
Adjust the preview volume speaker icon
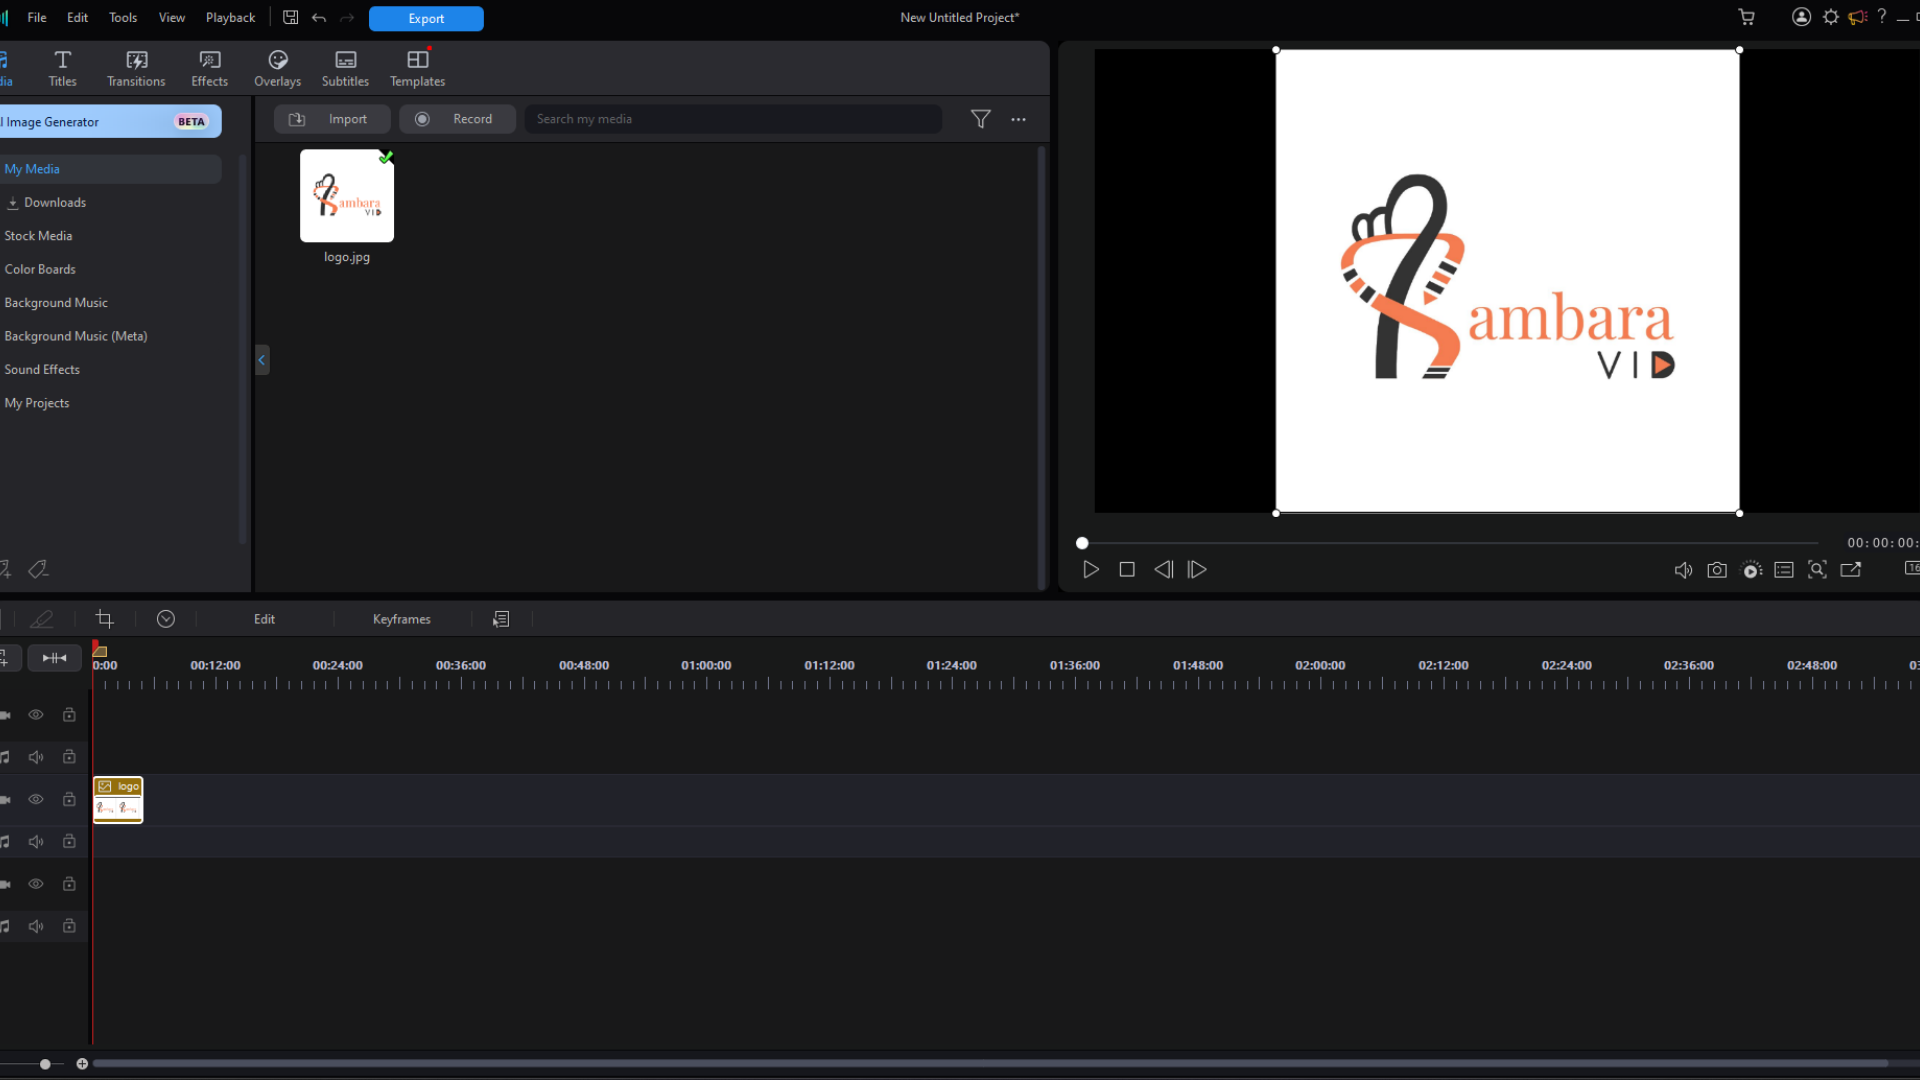(x=1683, y=570)
